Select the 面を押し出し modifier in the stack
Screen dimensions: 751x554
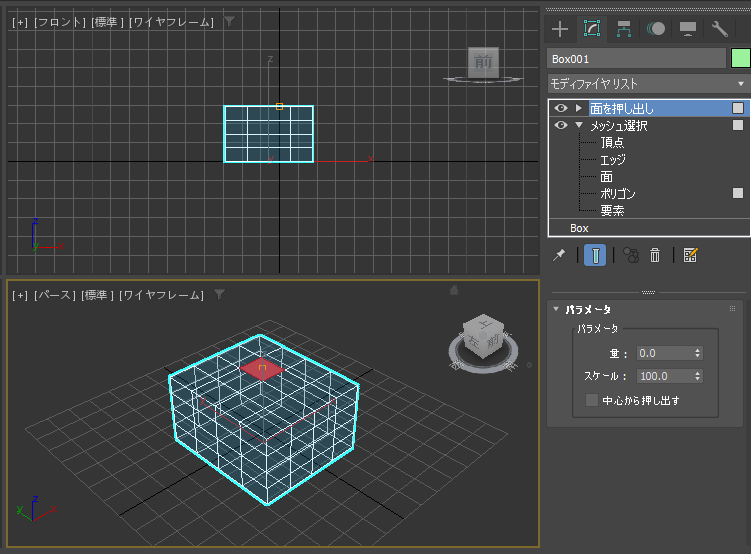click(x=622, y=109)
